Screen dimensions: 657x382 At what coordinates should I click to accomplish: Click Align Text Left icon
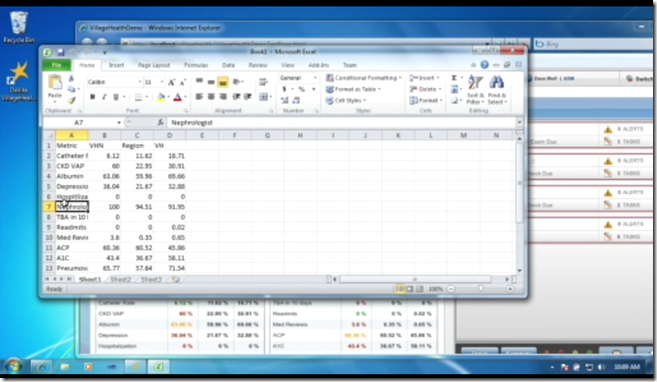pos(199,97)
